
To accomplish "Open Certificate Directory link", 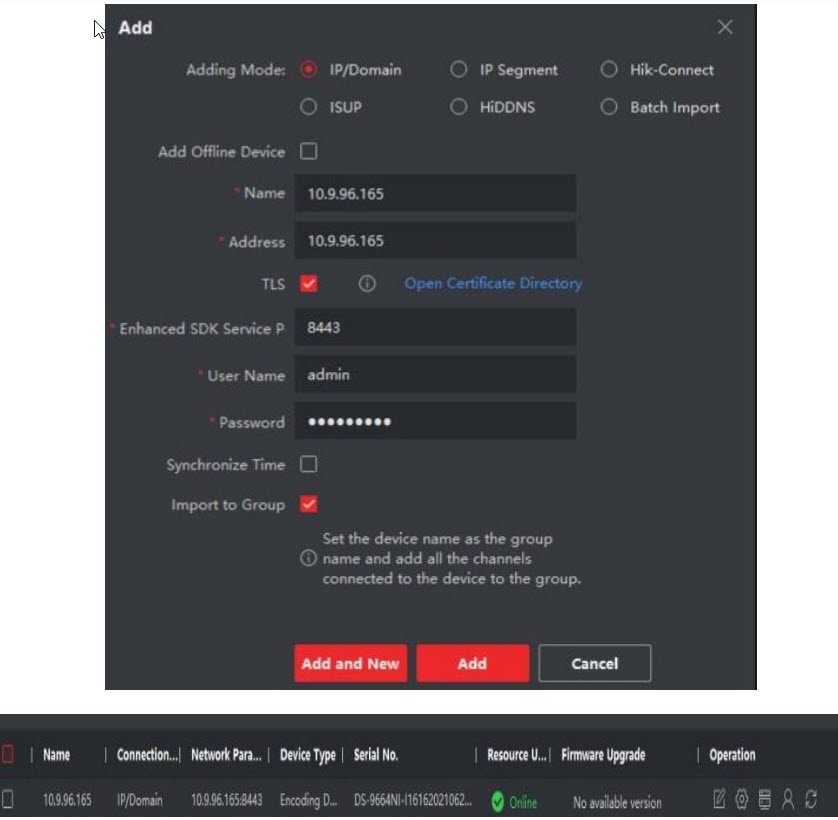I will (493, 284).
